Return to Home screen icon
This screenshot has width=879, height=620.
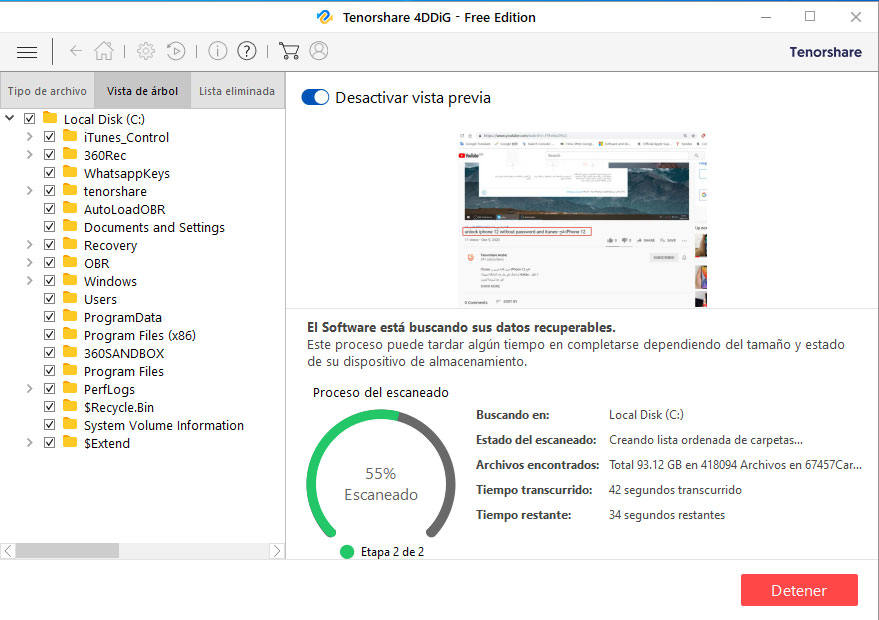coord(104,51)
